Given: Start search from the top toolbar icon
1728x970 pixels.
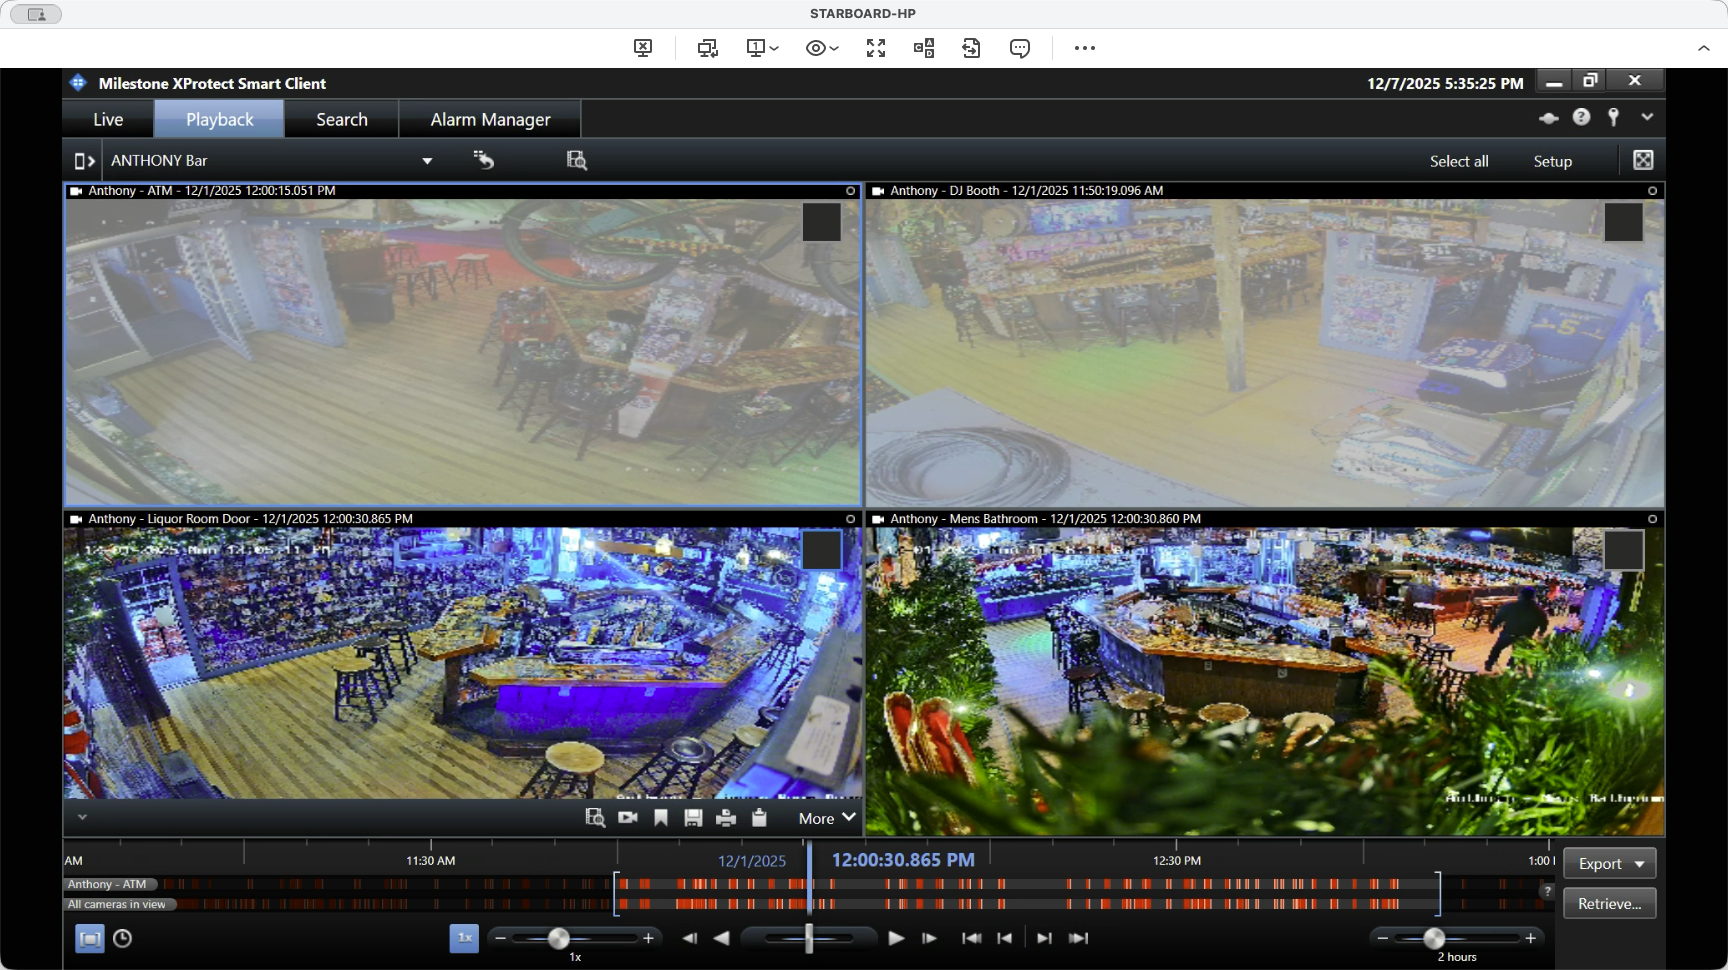Looking at the screenshot, I should pos(577,160).
